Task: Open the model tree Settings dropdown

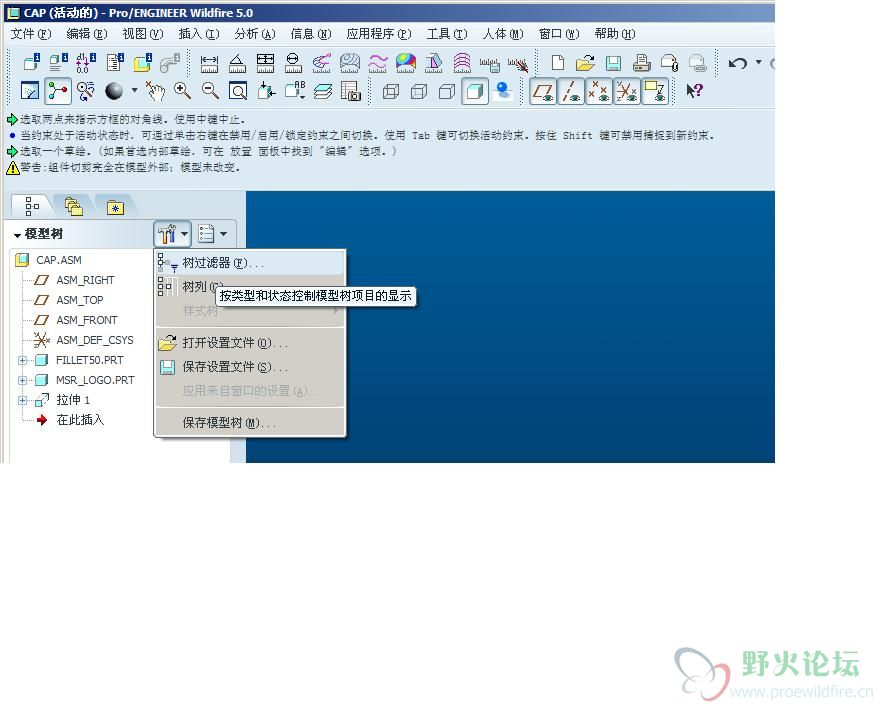Action: (x=172, y=234)
